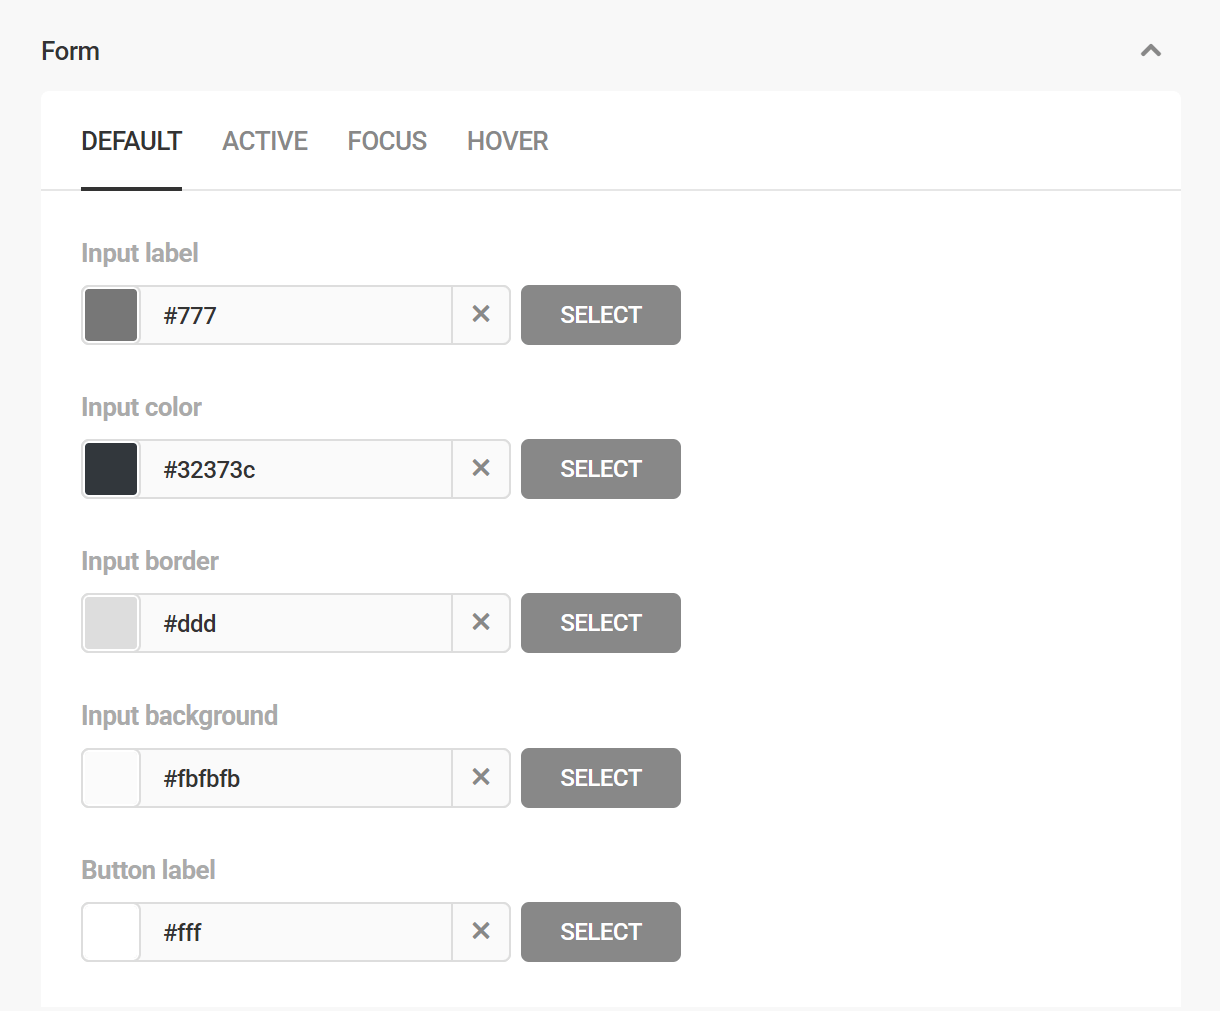This screenshot has height=1011, width=1220.
Task: Click the light #ddd color swatch
Action: tap(111, 623)
